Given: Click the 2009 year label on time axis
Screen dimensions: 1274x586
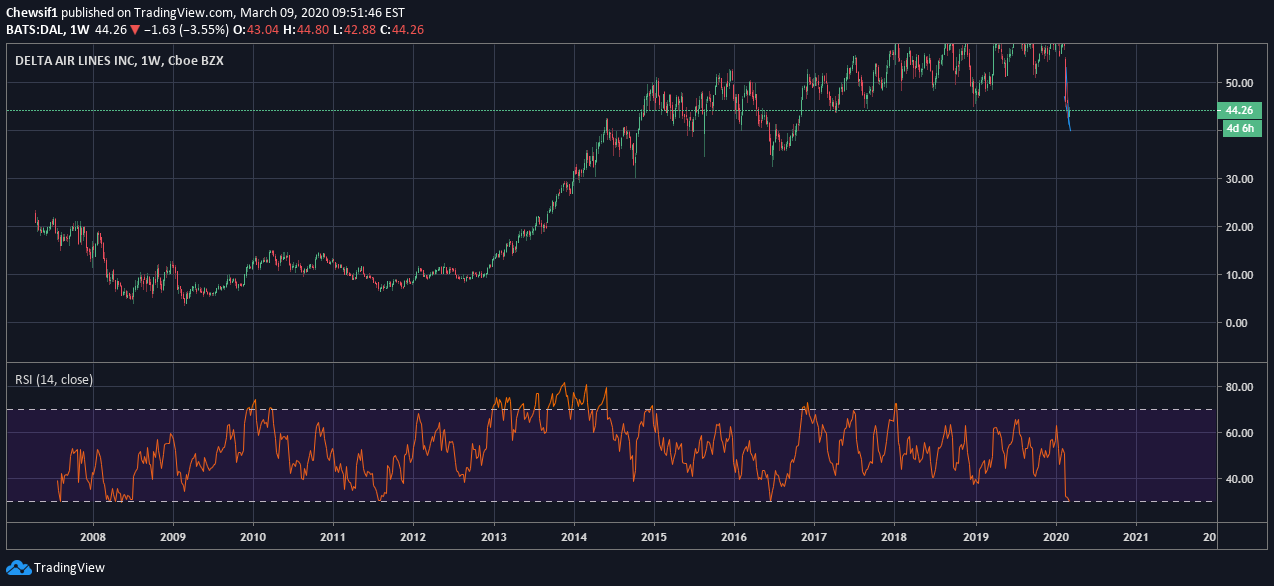Looking at the screenshot, I should pyautogui.click(x=173, y=537).
